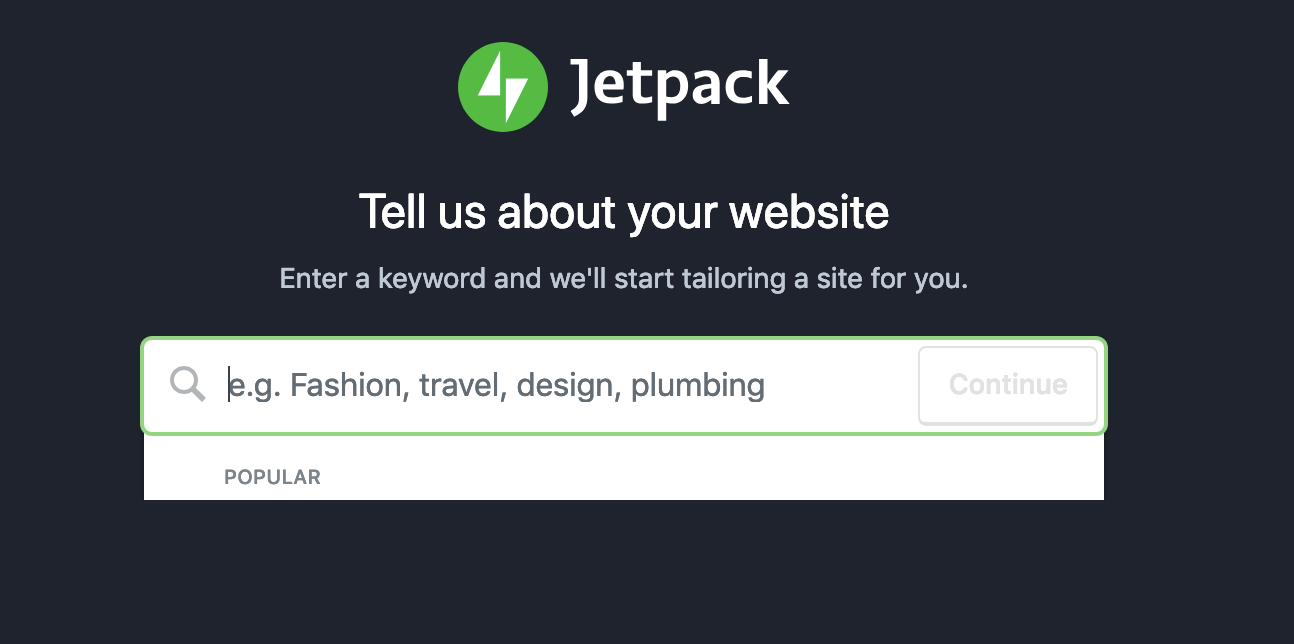This screenshot has width=1294, height=644.
Task: Click the white area beside POPULAR label
Action: coord(700,477)
